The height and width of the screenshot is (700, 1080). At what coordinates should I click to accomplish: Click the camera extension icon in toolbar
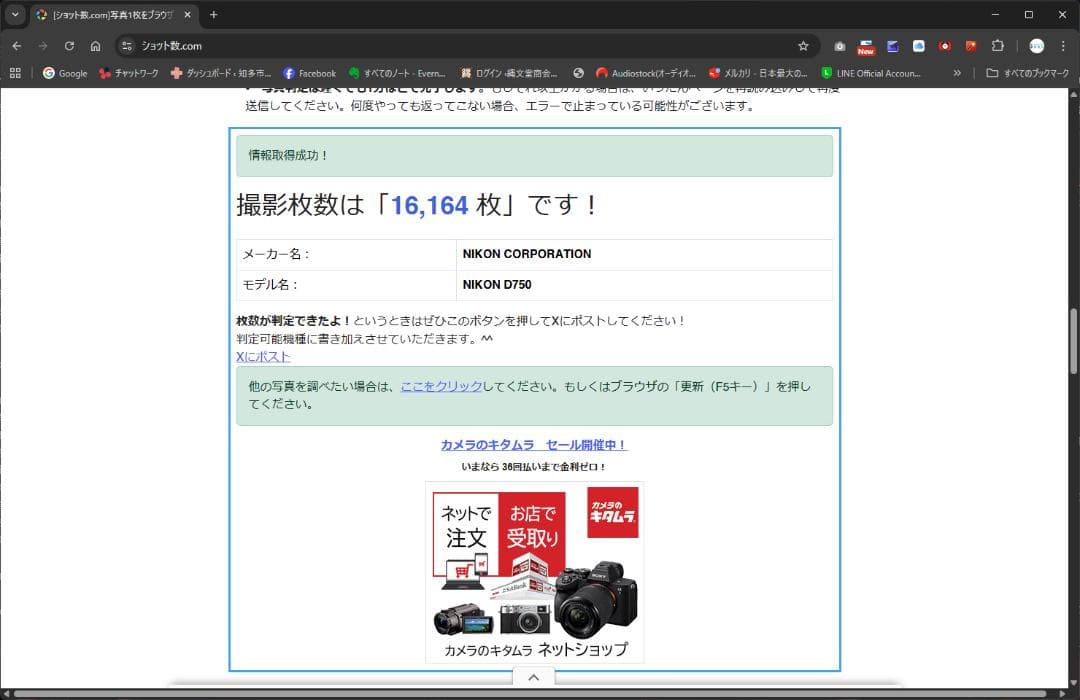click(840, 46)
